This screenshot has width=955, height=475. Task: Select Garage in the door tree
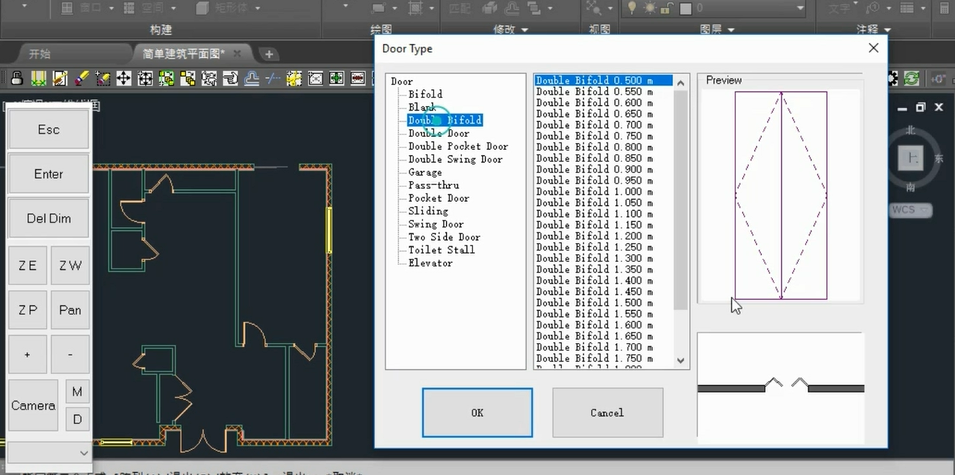425,172
